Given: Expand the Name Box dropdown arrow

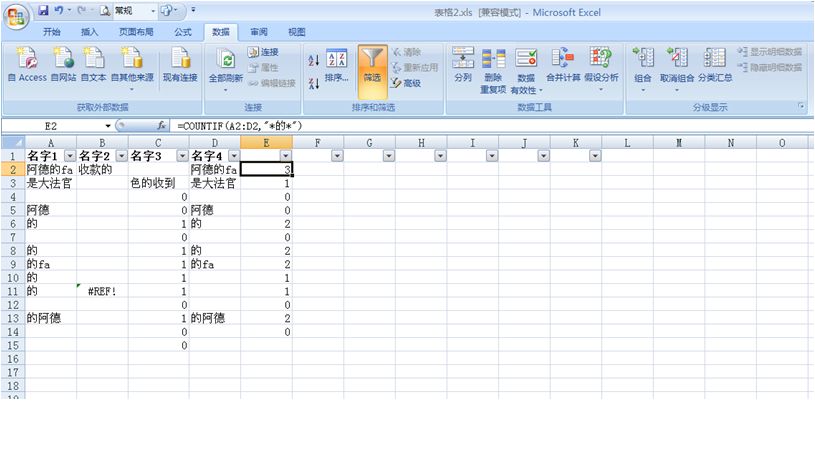Looking at the screenshot, I should click(108, 126).
